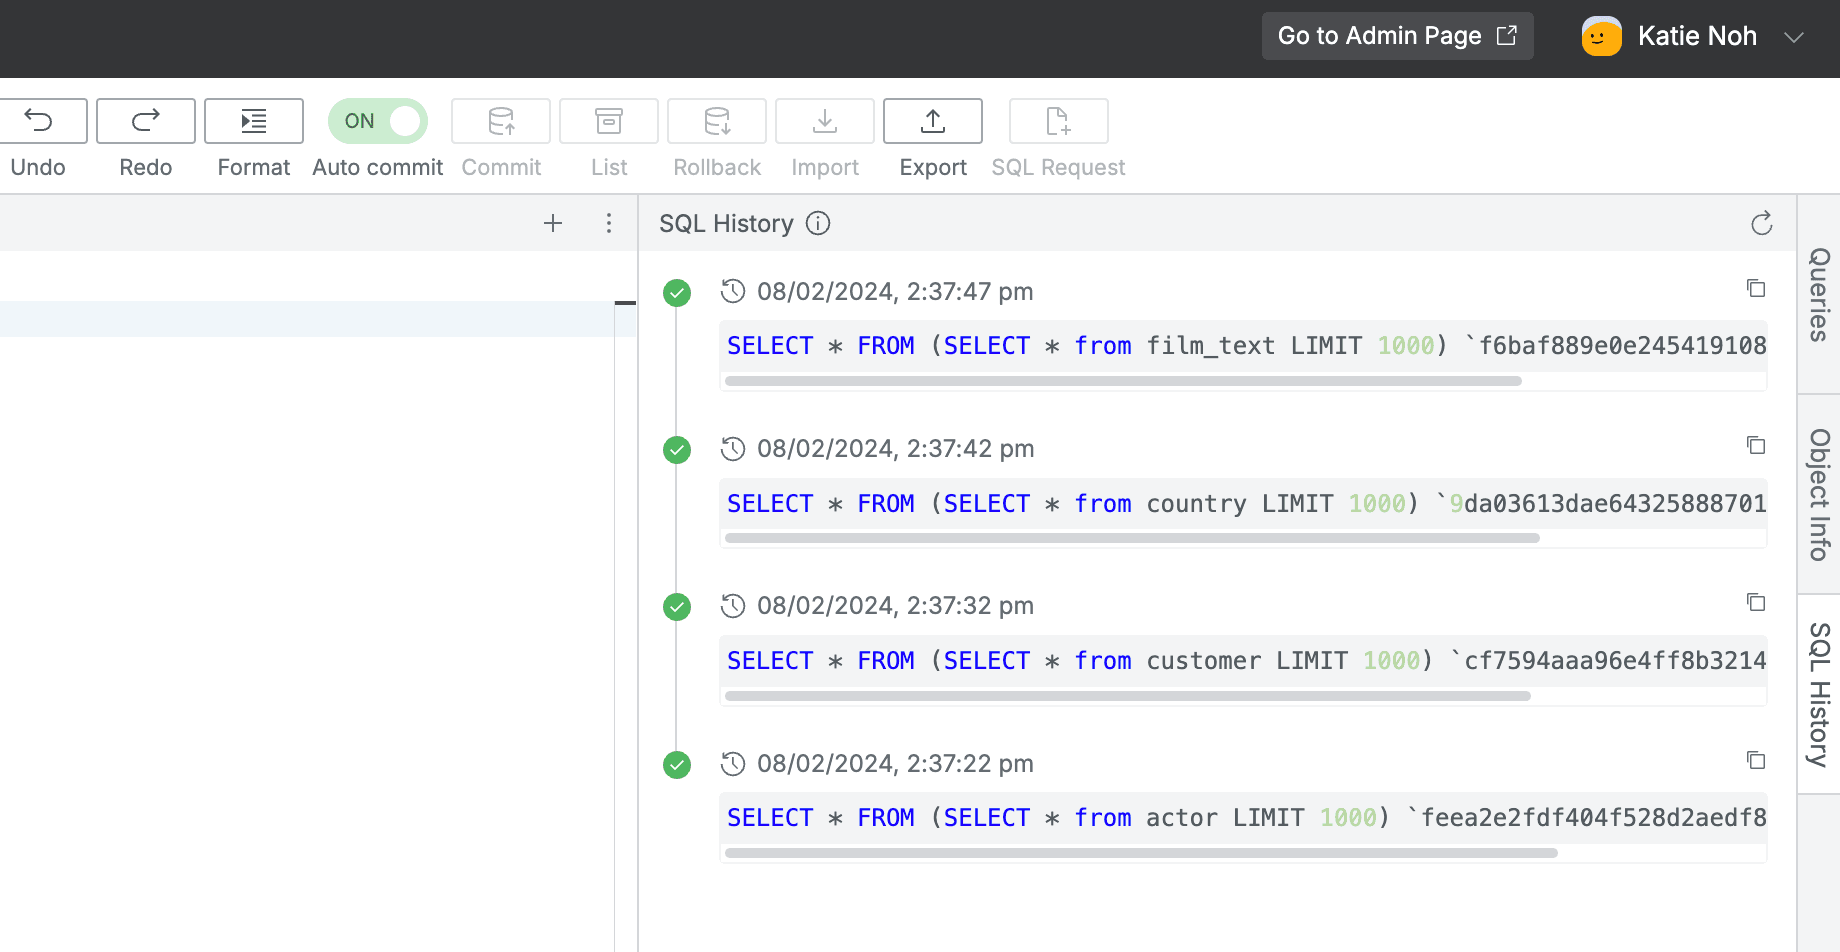Refresh the SQL History list
This screenshot has height=952, width=1840.
click(1762, 223)
